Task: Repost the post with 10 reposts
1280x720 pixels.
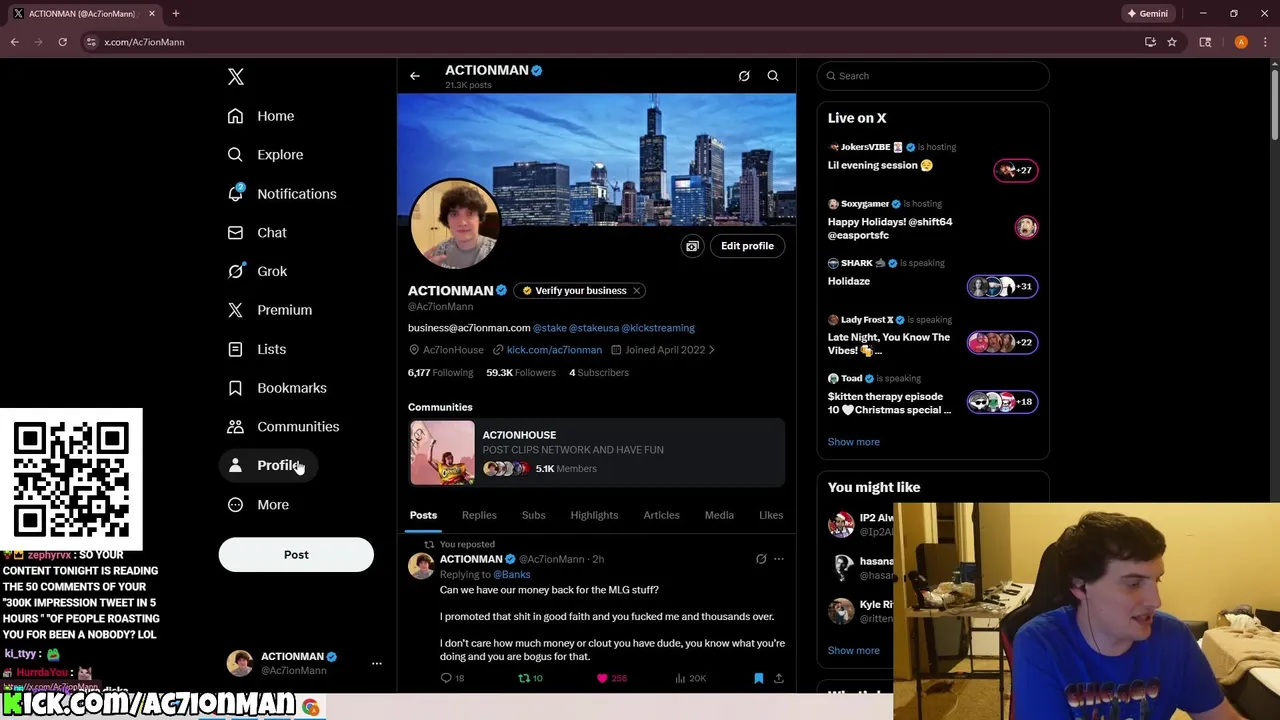Action: 530,678
